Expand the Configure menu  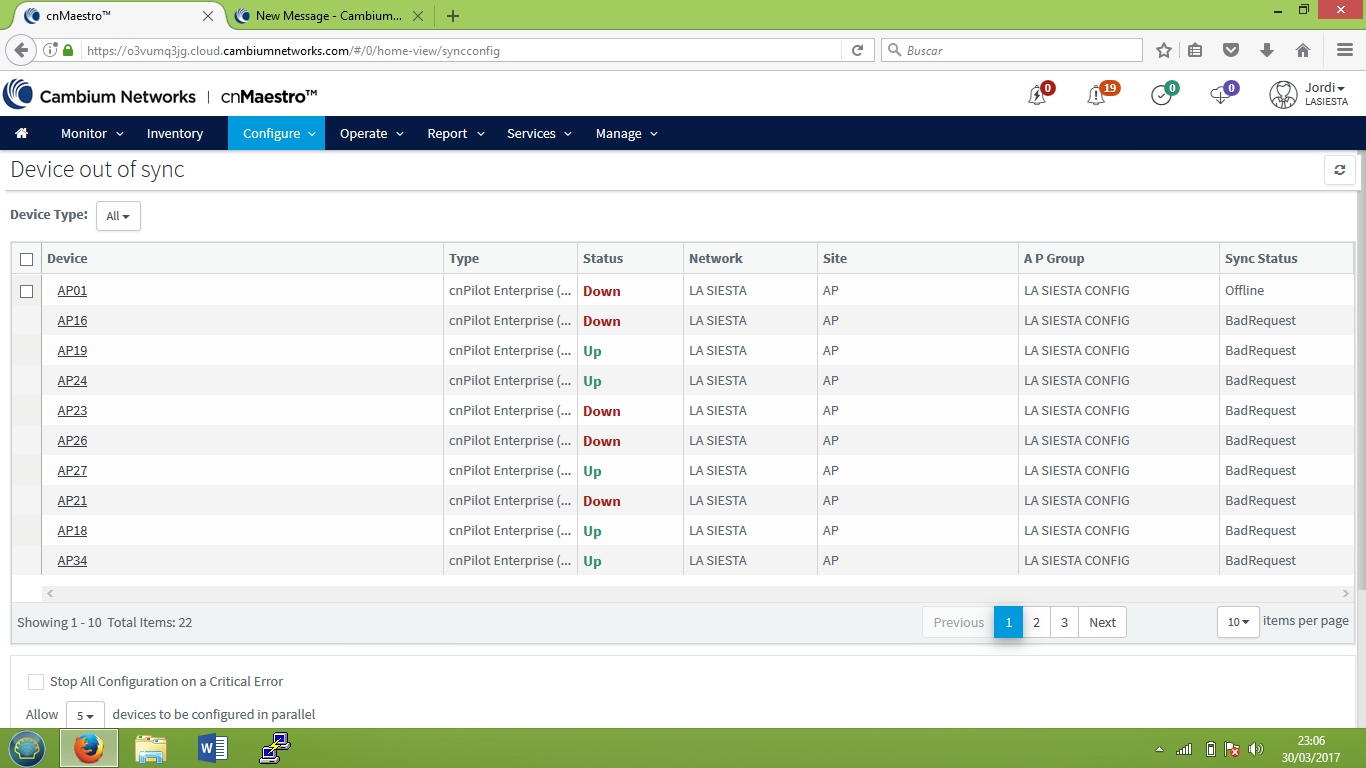point(276,133)
